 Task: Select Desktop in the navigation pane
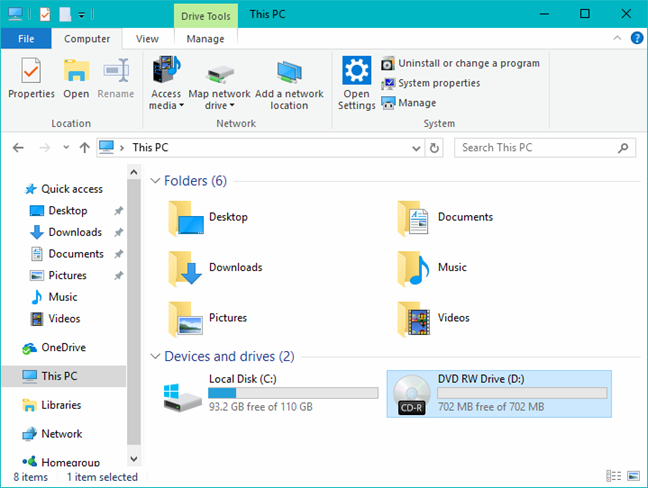(59, 211)
